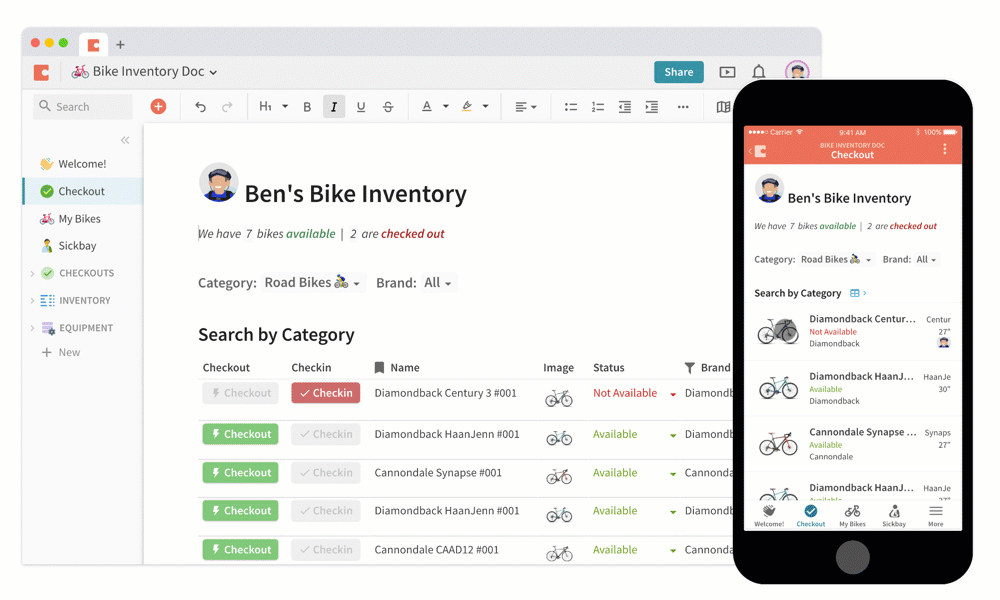This screenshot has width=1000, height=600.
Task: Click the Share button
Action: 678,72
